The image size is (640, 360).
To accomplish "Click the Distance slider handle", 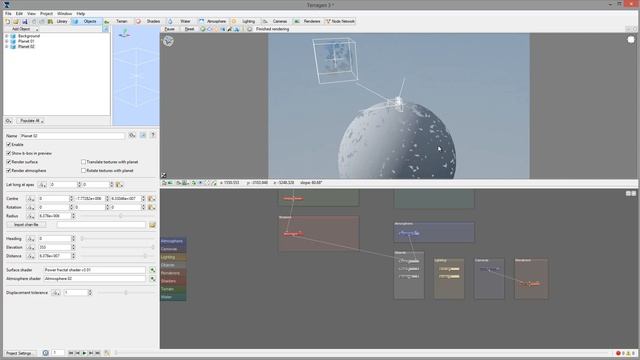I will click(x=145, y=256).
